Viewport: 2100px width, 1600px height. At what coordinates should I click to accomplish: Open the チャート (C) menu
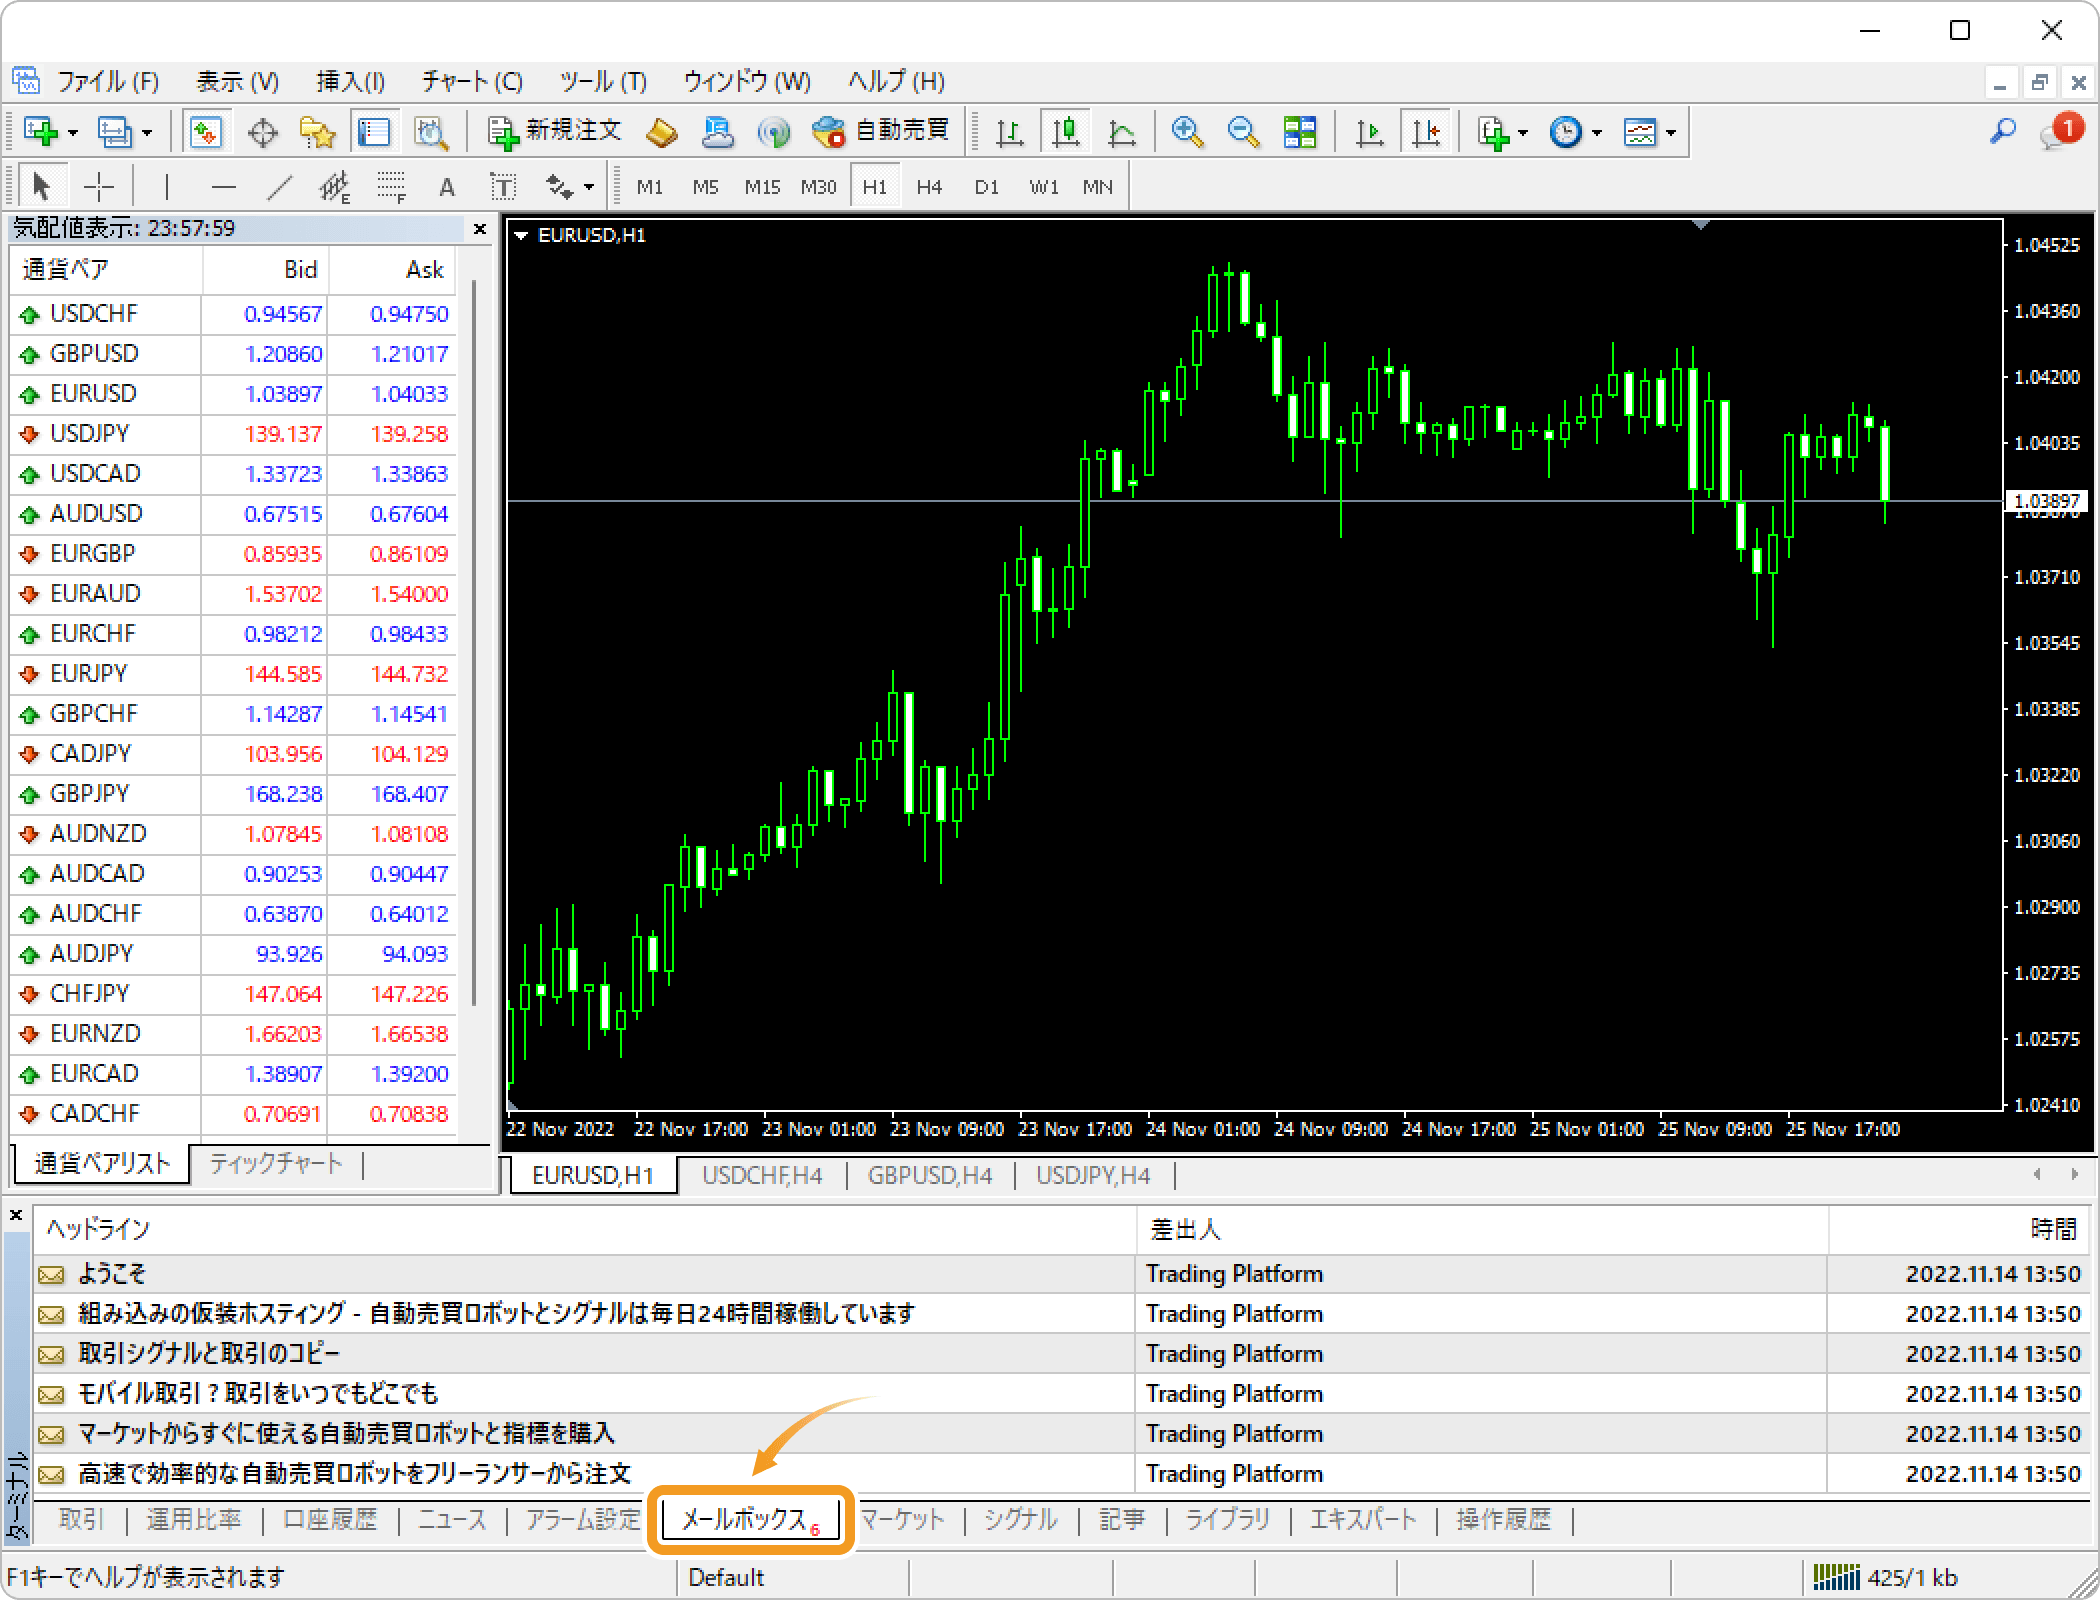coord(472,82)
